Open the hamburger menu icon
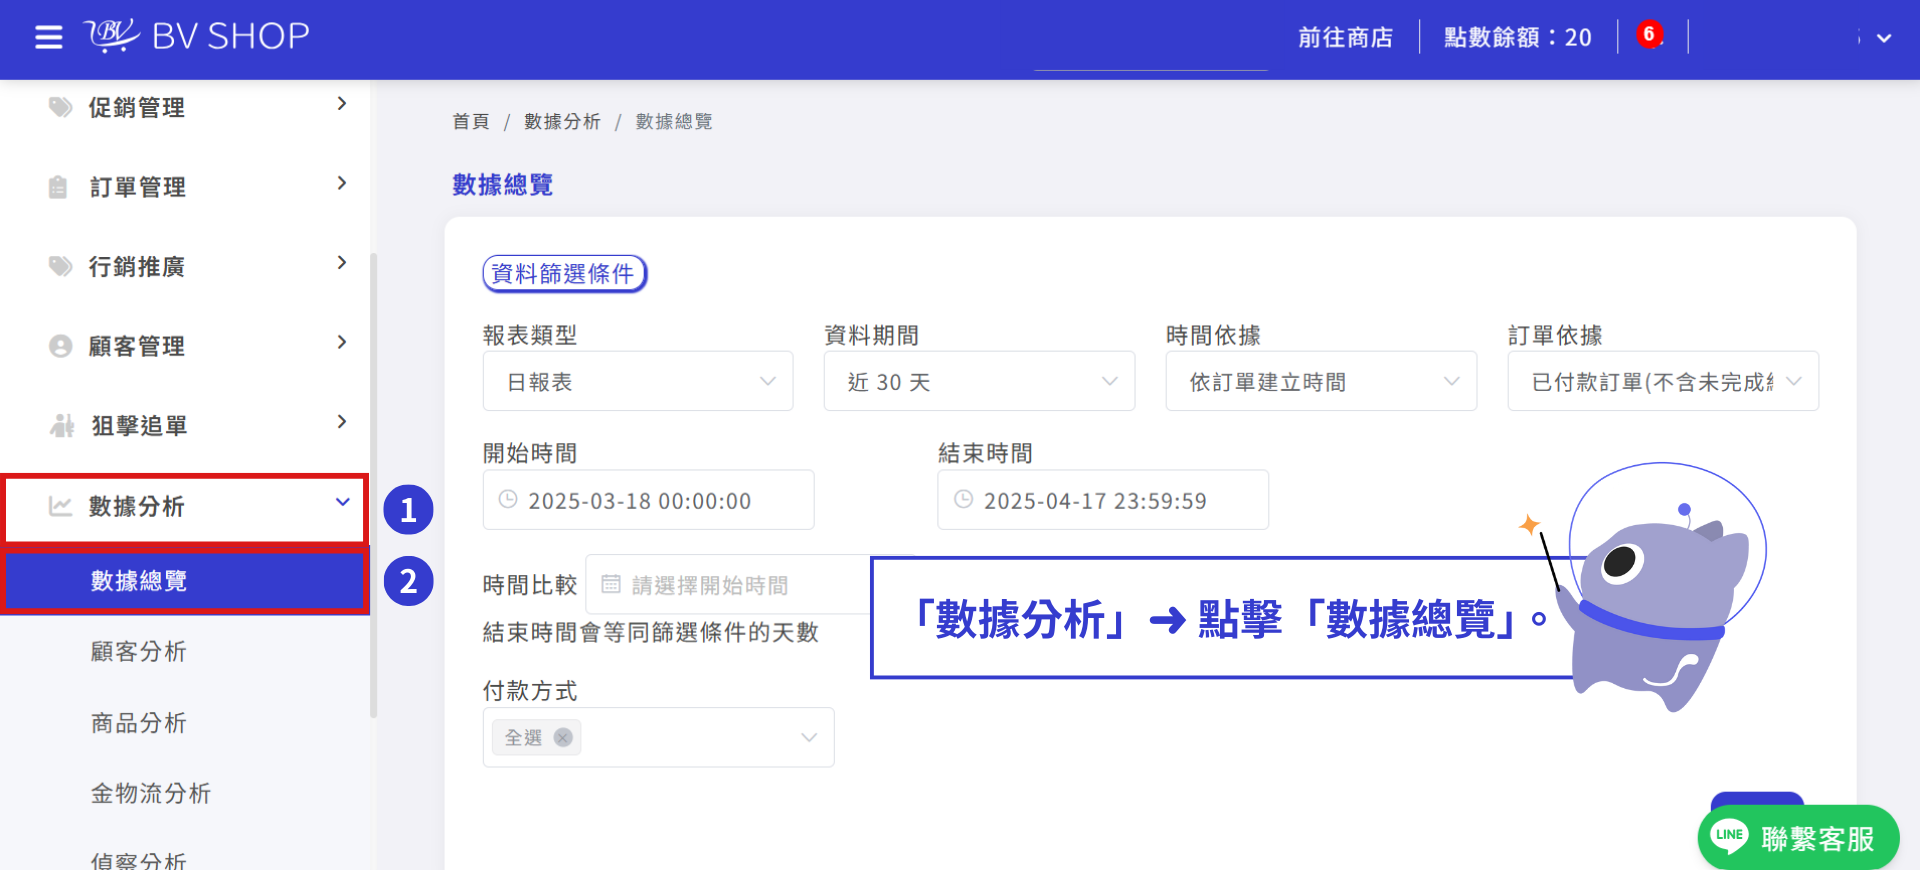 tap(48, 38)
